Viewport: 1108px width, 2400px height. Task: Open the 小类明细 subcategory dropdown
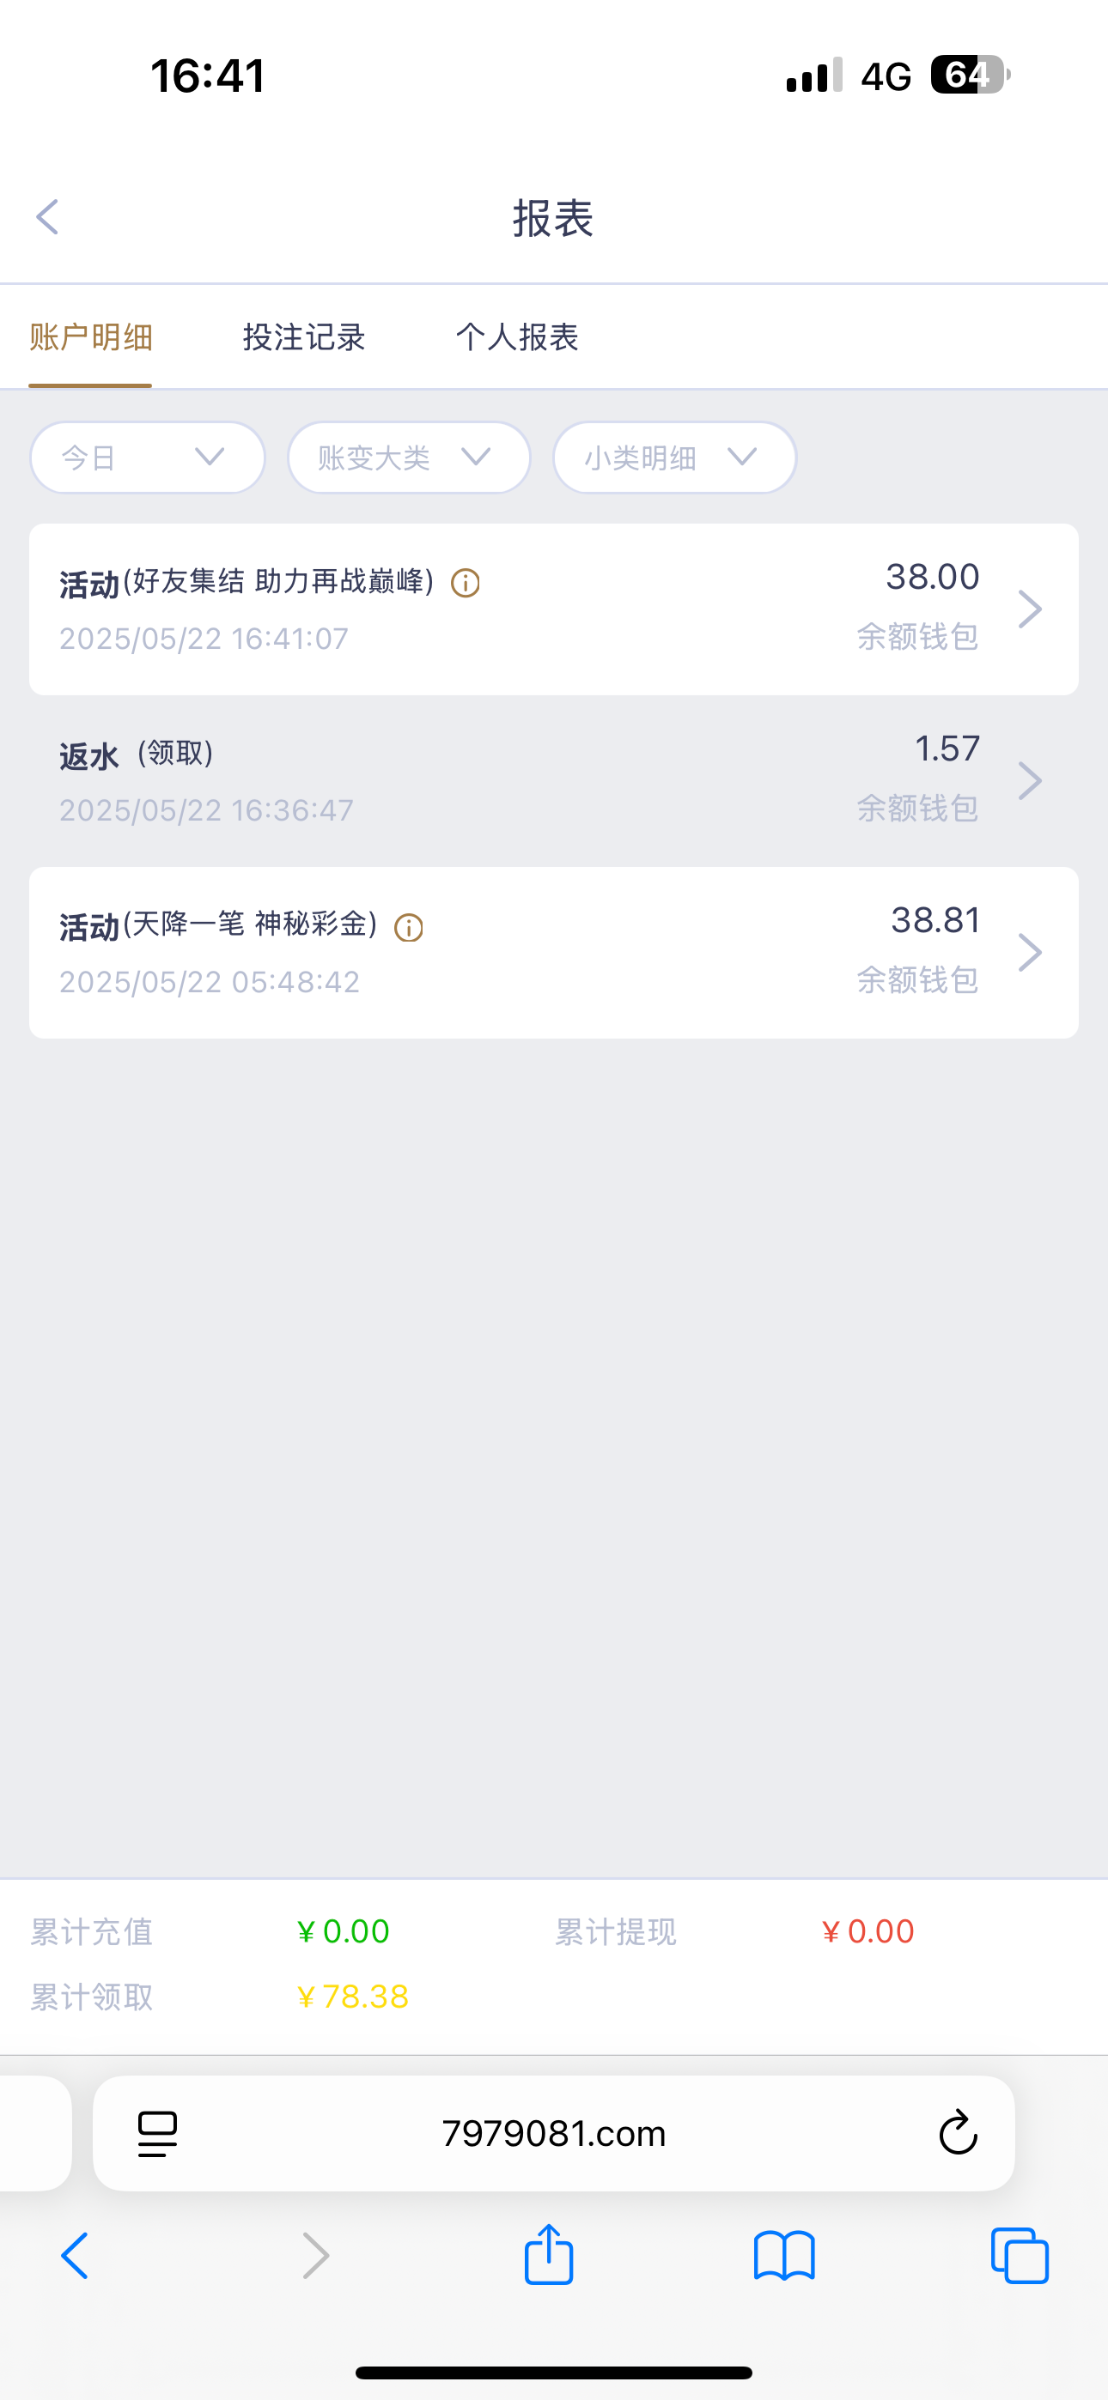click(x=674, y=458)
